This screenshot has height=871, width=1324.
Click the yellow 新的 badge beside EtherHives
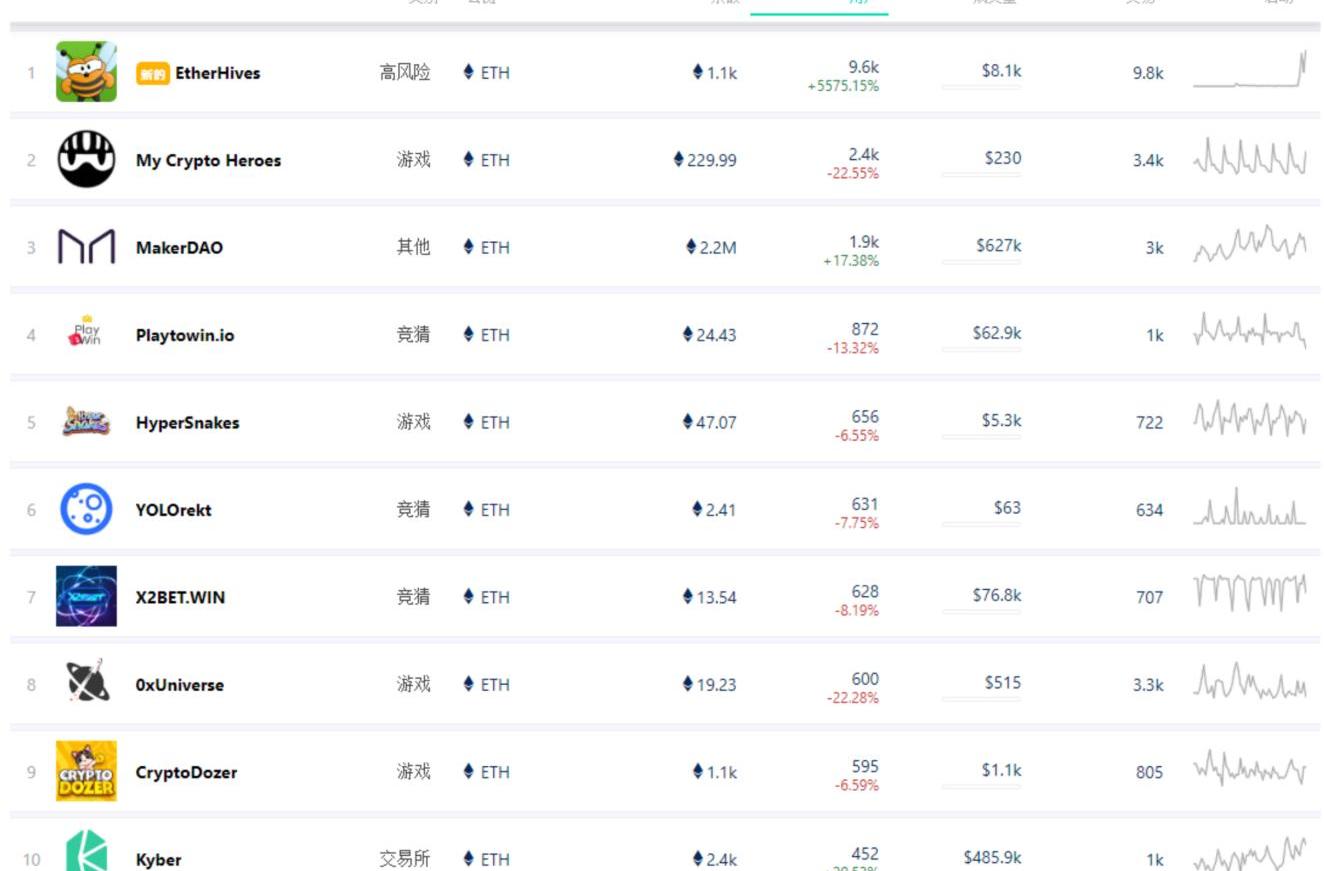(x=152, y=73)
